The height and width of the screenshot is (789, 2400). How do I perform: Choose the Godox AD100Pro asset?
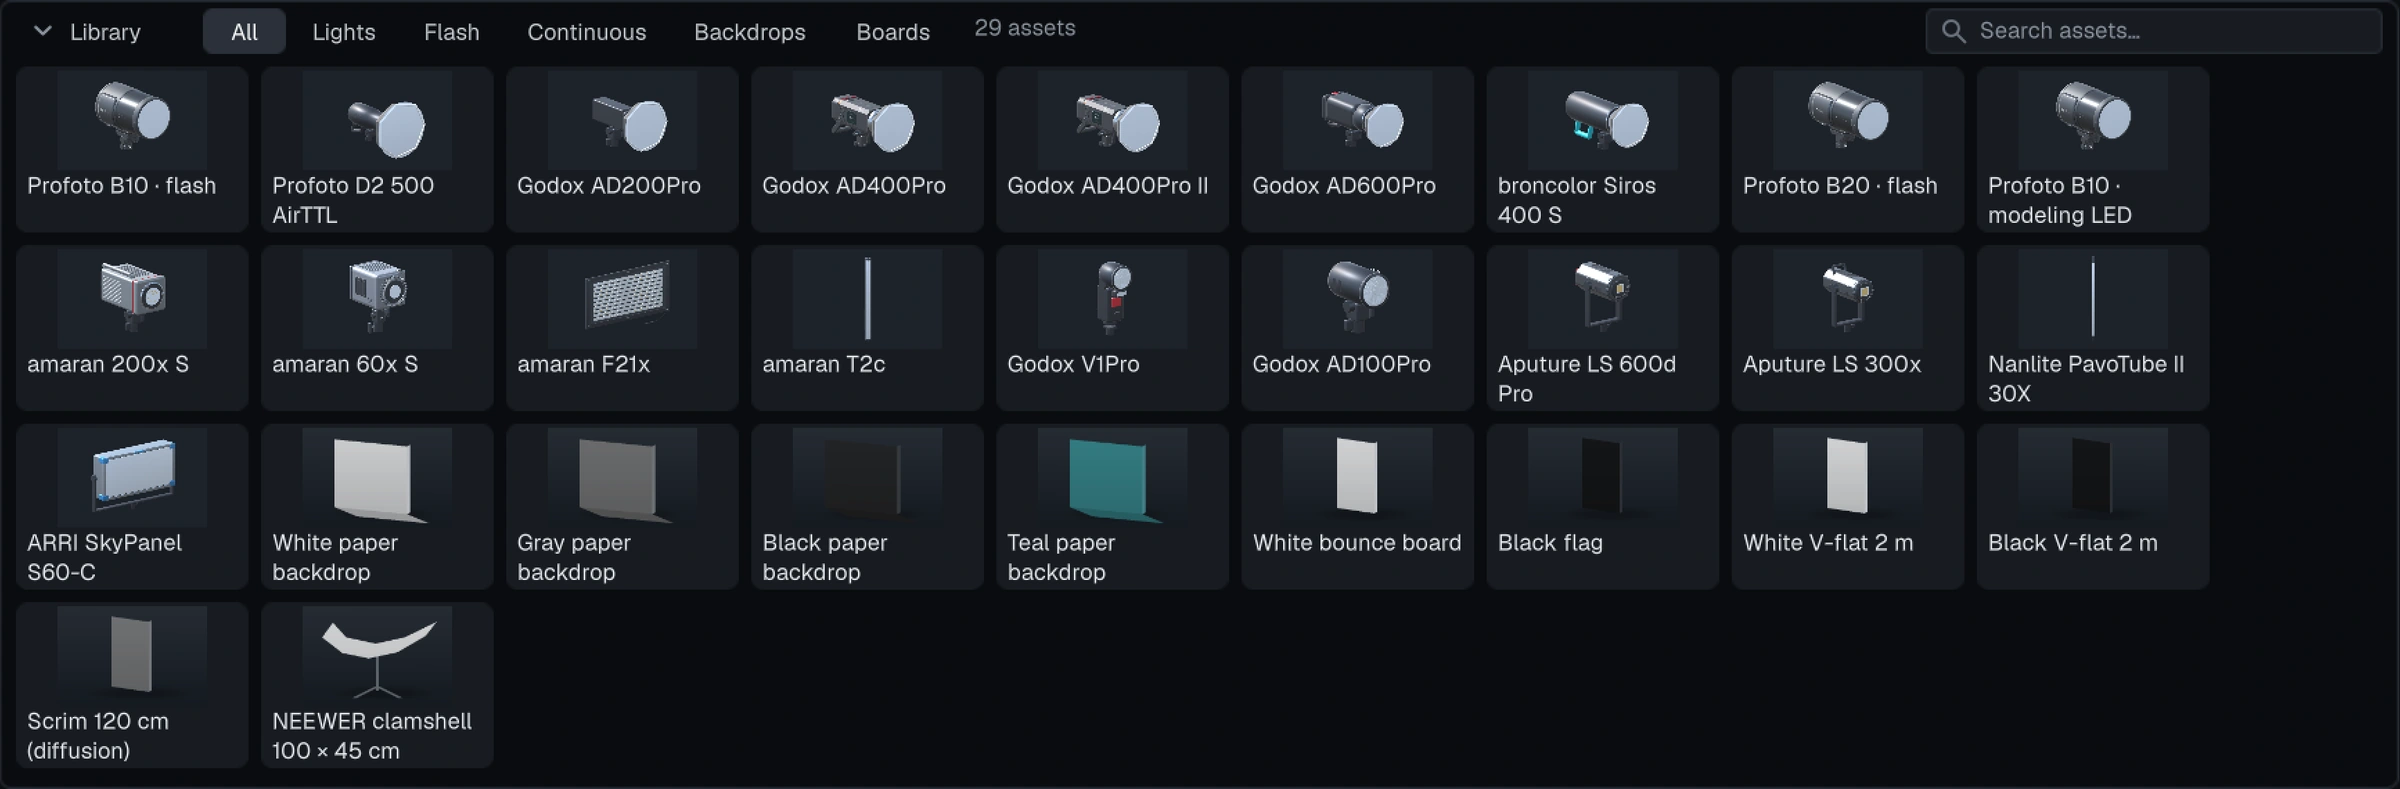pos(1357,328)
